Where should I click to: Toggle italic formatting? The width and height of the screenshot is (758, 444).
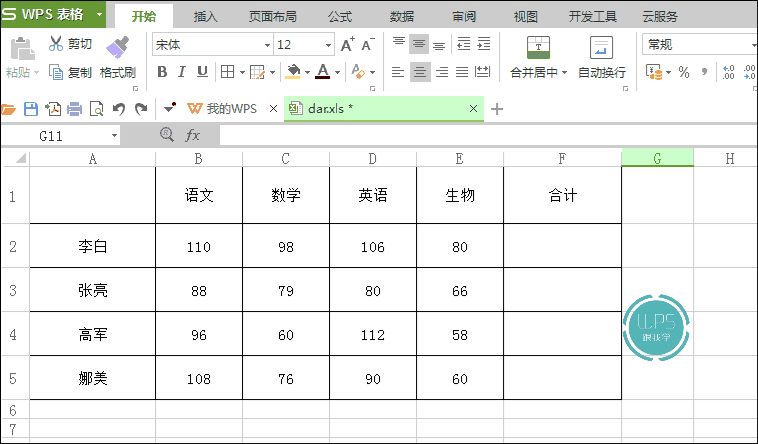(x=182, y=73)
